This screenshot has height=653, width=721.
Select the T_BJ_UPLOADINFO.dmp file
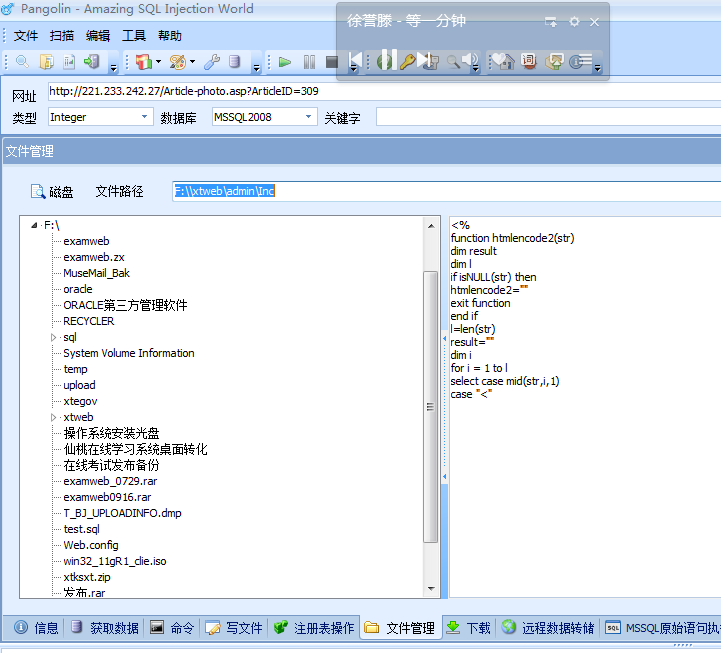(122, 513)
